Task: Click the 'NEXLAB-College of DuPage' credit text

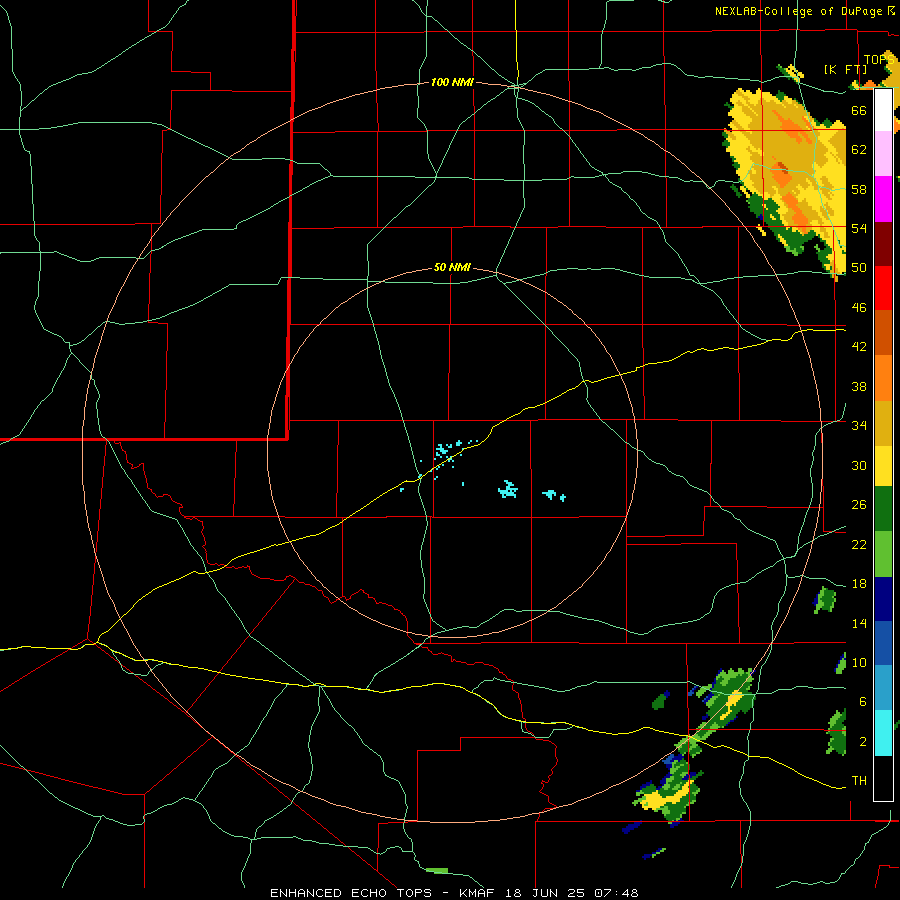Action: 799,11
